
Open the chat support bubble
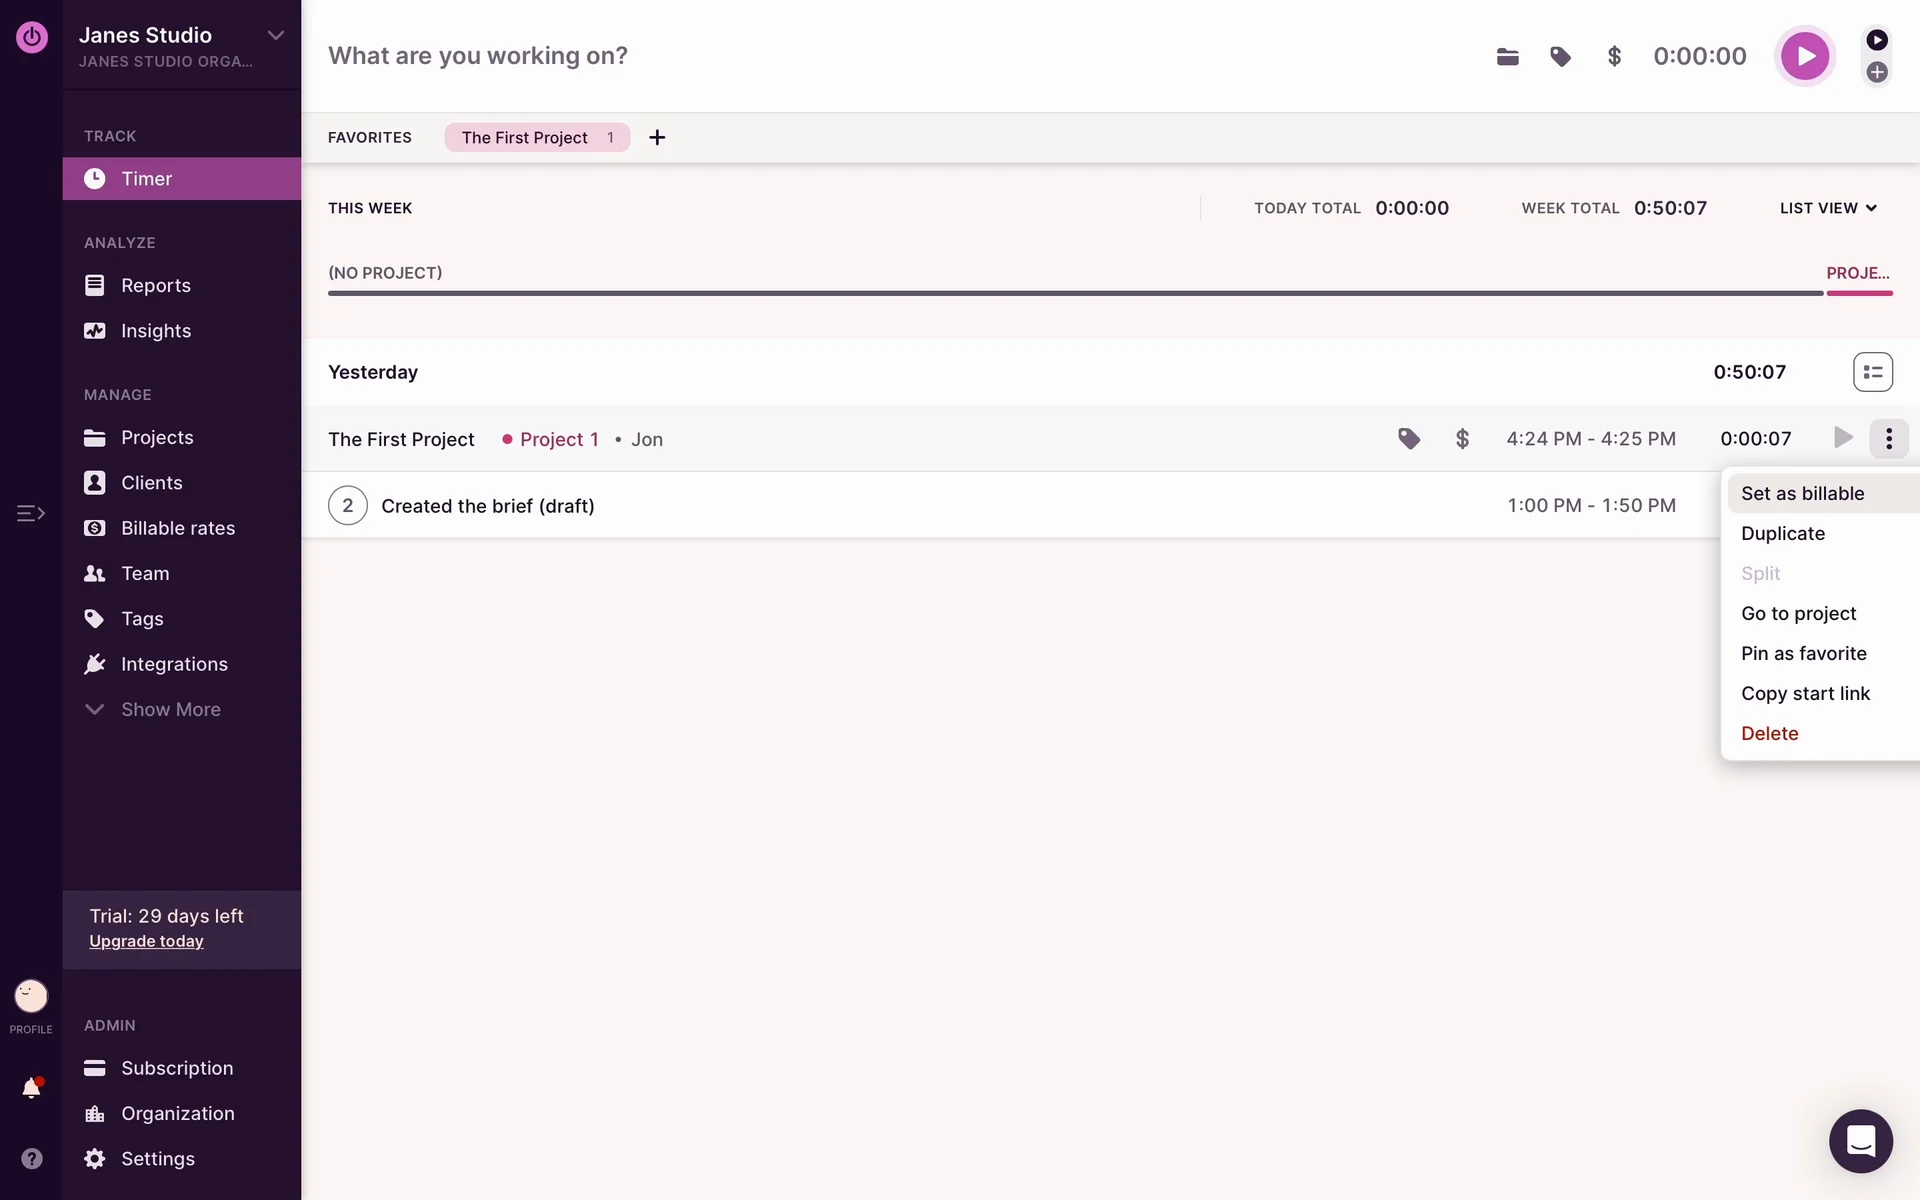(1860, 1140)
